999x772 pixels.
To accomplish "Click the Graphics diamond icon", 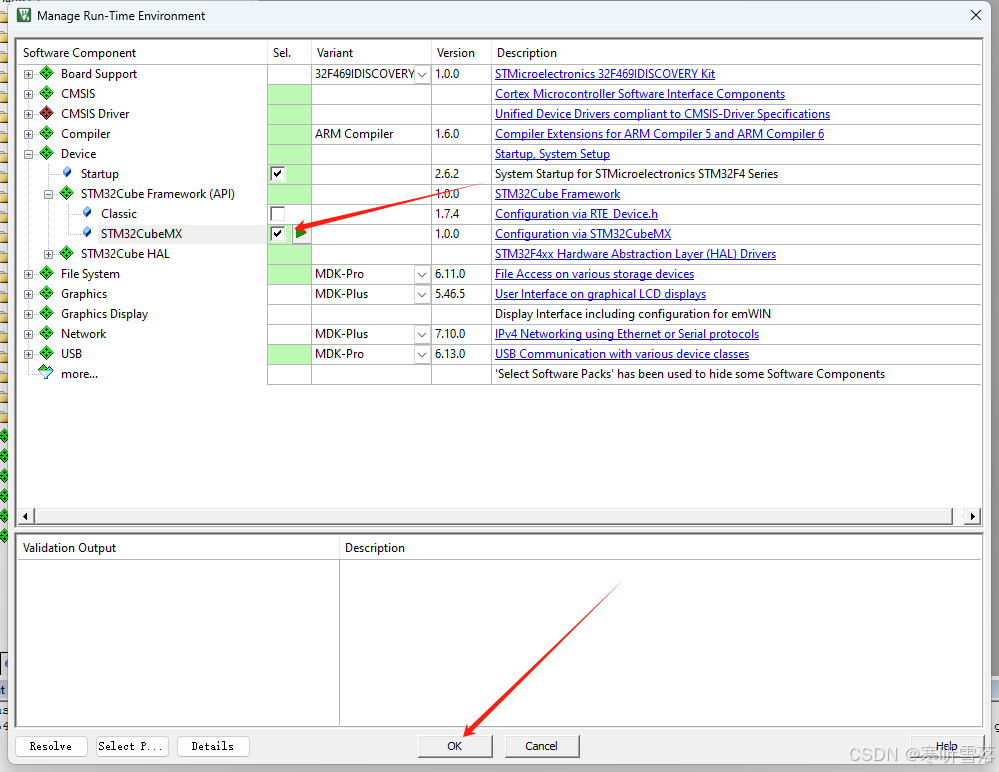I will 47,293.
